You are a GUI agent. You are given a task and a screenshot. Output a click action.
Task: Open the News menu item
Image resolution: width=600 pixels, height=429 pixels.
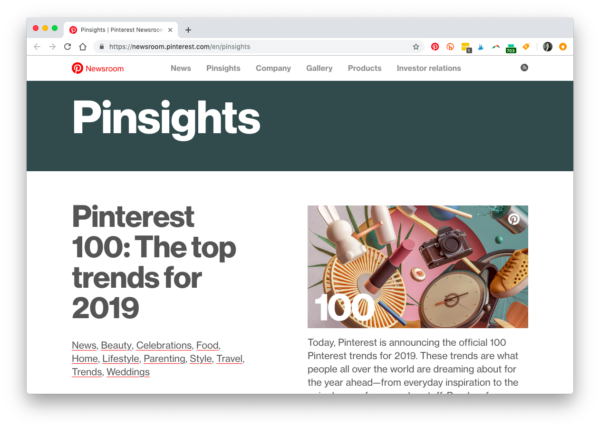(x=181, y=68)
